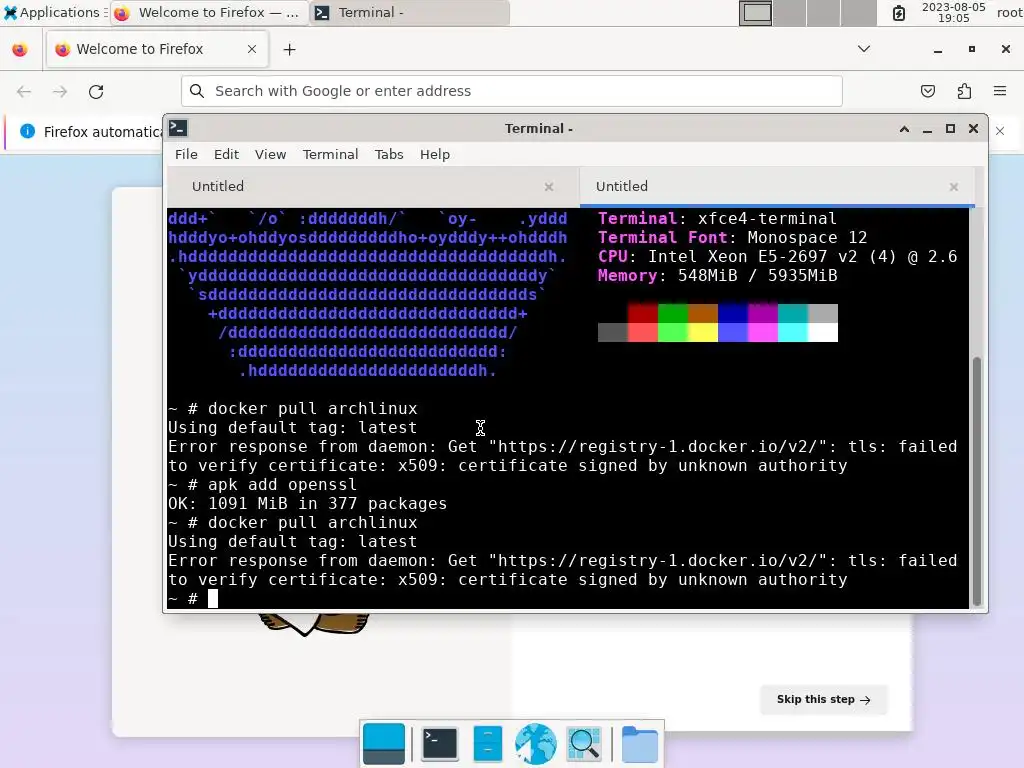Screen dimensions: 1024x768
Task: Close the second Untitled terminal tab
Action: [x=953, y=187]
